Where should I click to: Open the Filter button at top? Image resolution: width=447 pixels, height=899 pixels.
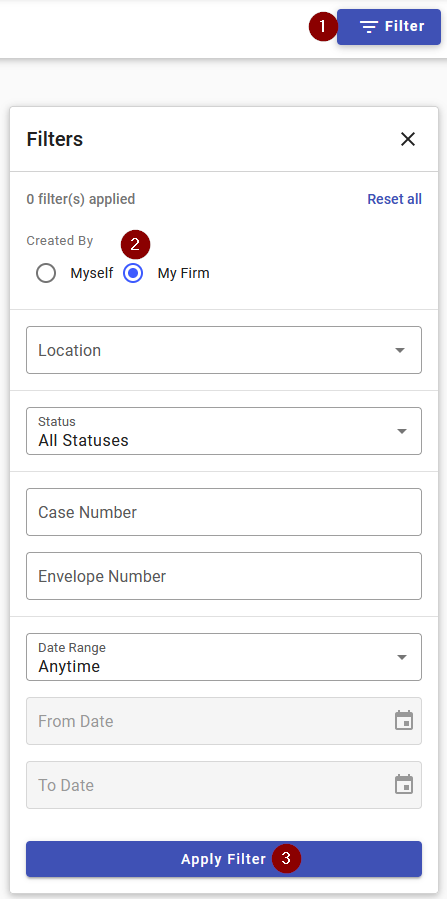coord(389,26)
